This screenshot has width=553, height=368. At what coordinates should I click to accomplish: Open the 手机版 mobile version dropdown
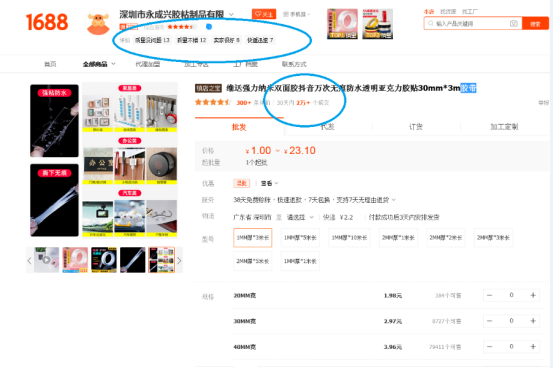(x=296, y=14)
